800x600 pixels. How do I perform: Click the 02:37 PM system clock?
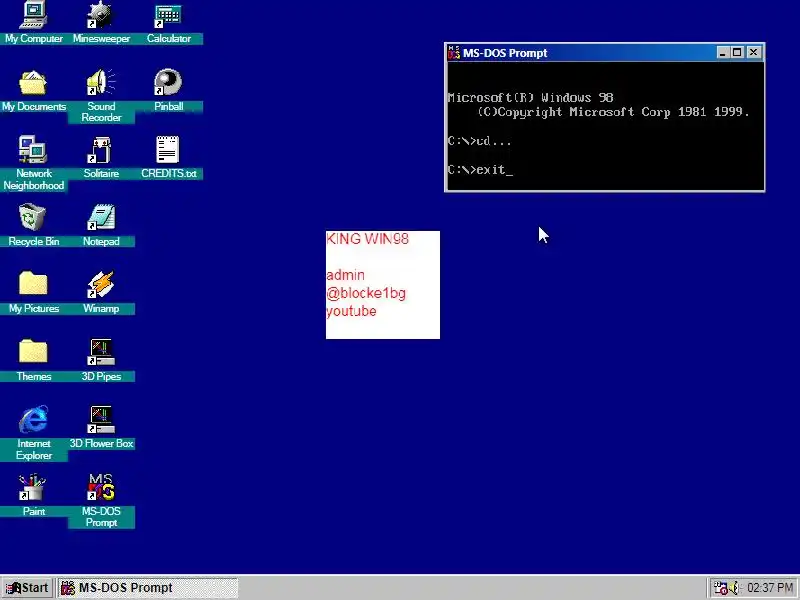[769, 588]
